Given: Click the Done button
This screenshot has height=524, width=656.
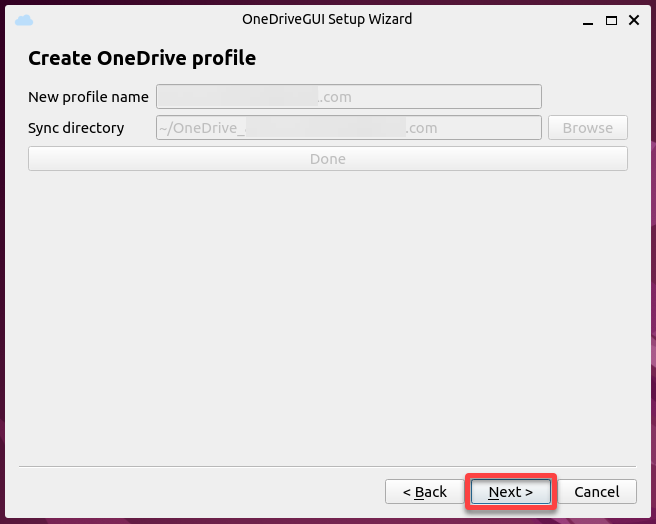Looking at the screenshot, I should [328, 159].
